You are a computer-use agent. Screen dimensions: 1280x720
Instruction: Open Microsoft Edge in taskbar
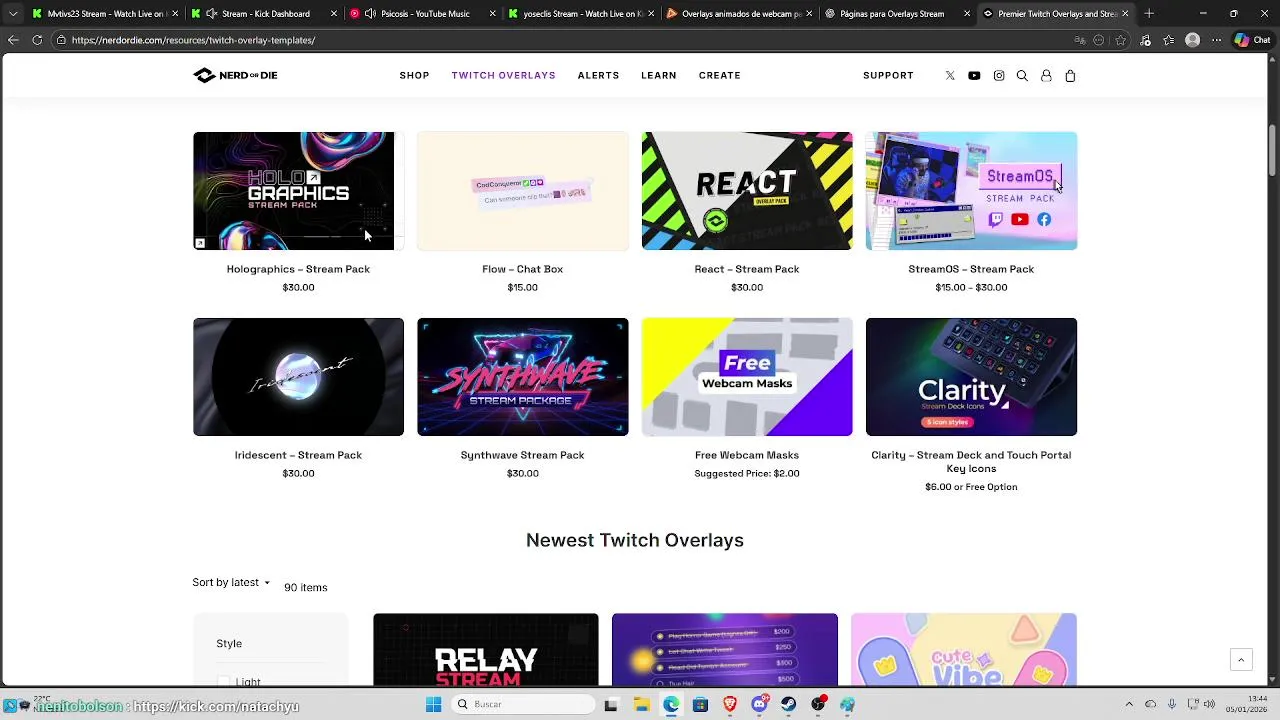pos(671,704)
